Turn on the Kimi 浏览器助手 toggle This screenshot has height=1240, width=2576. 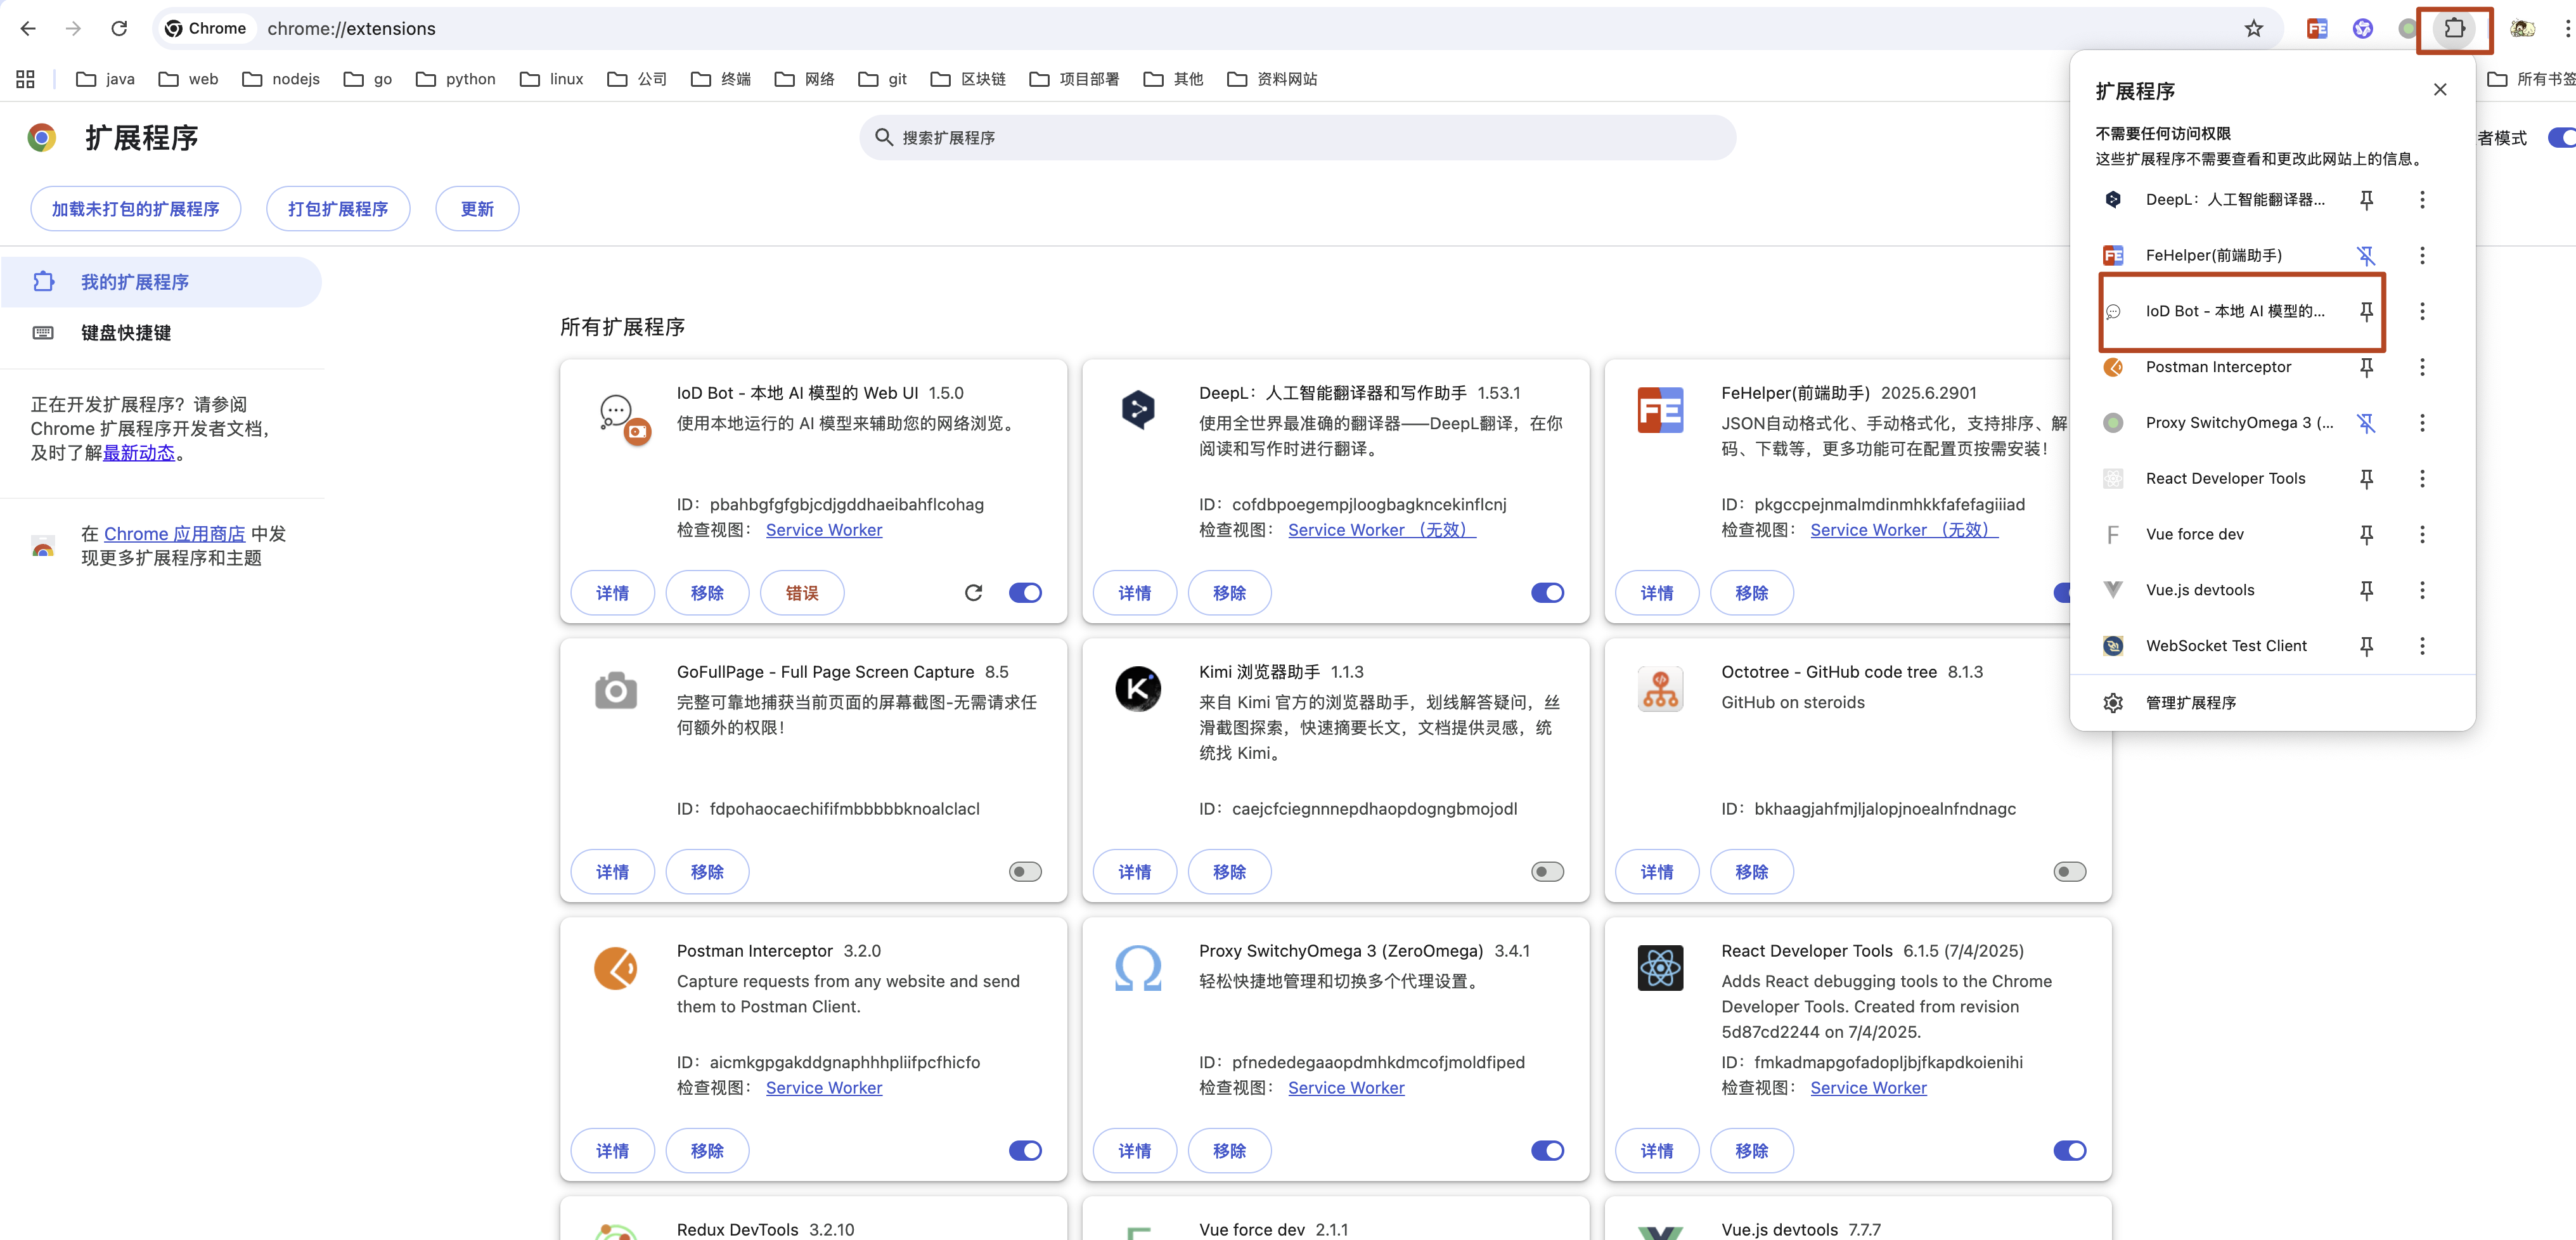(1547, 872)
